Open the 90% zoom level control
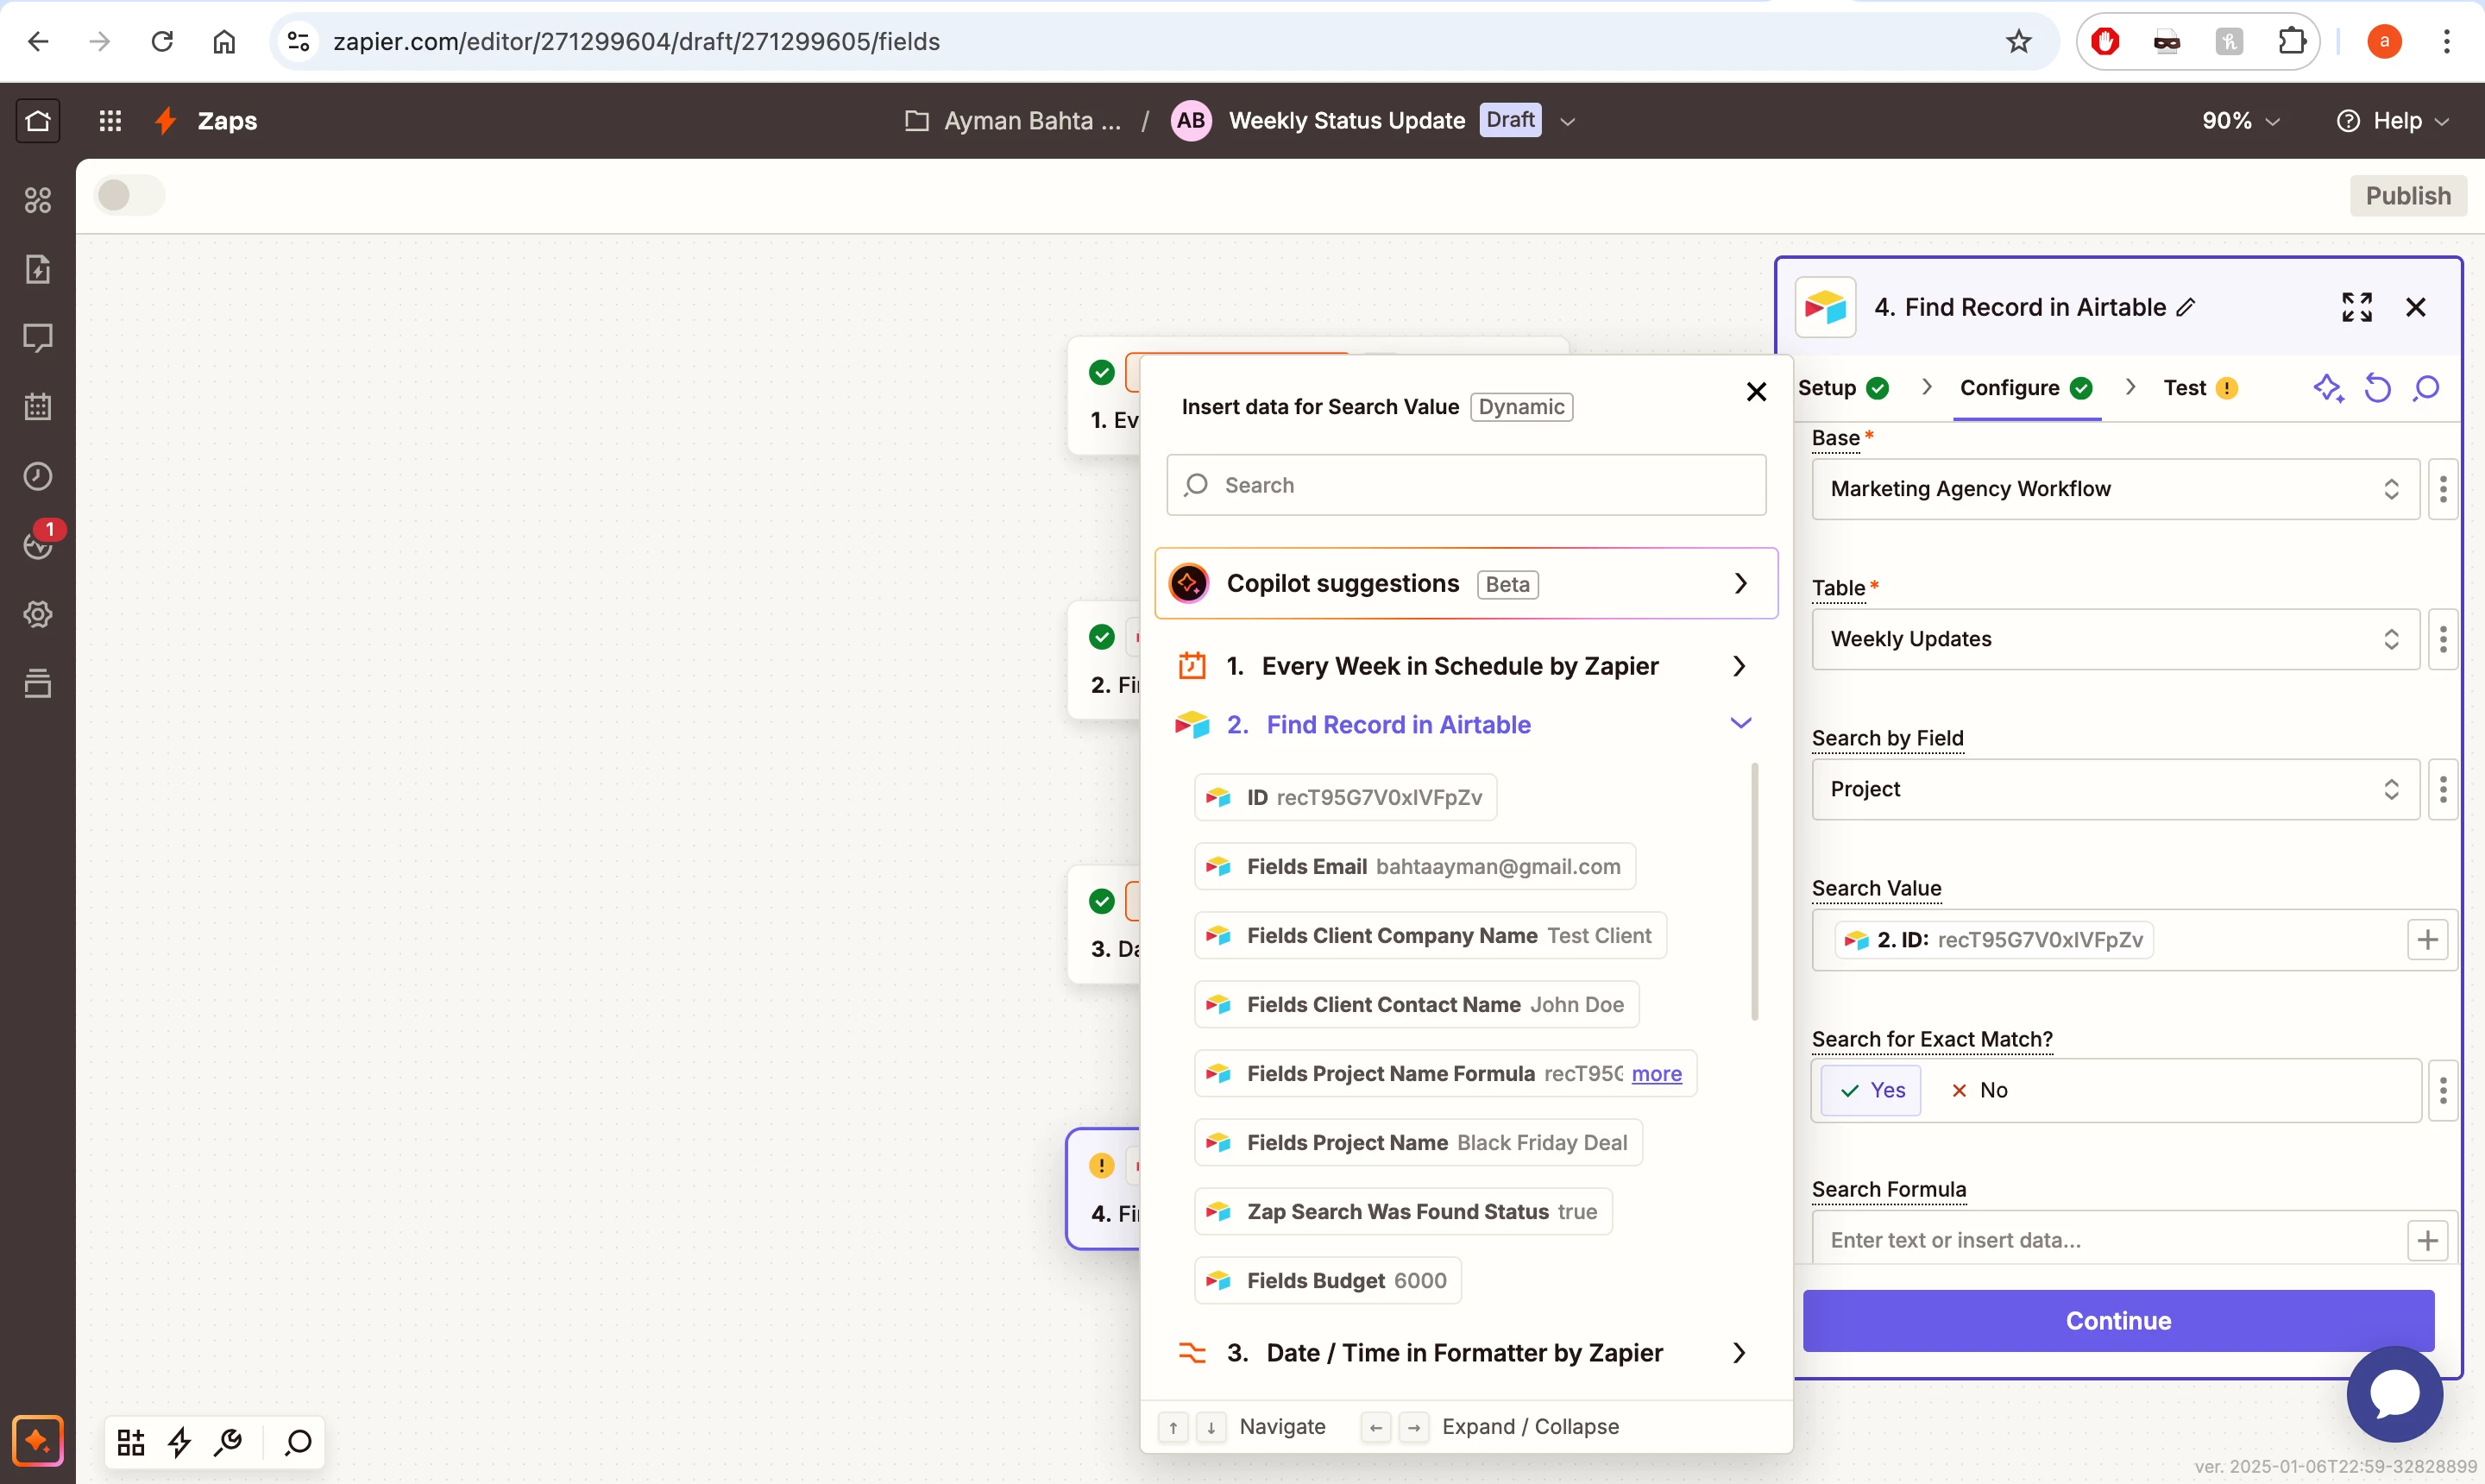 pyautogui.click(x=2240, y=121)
